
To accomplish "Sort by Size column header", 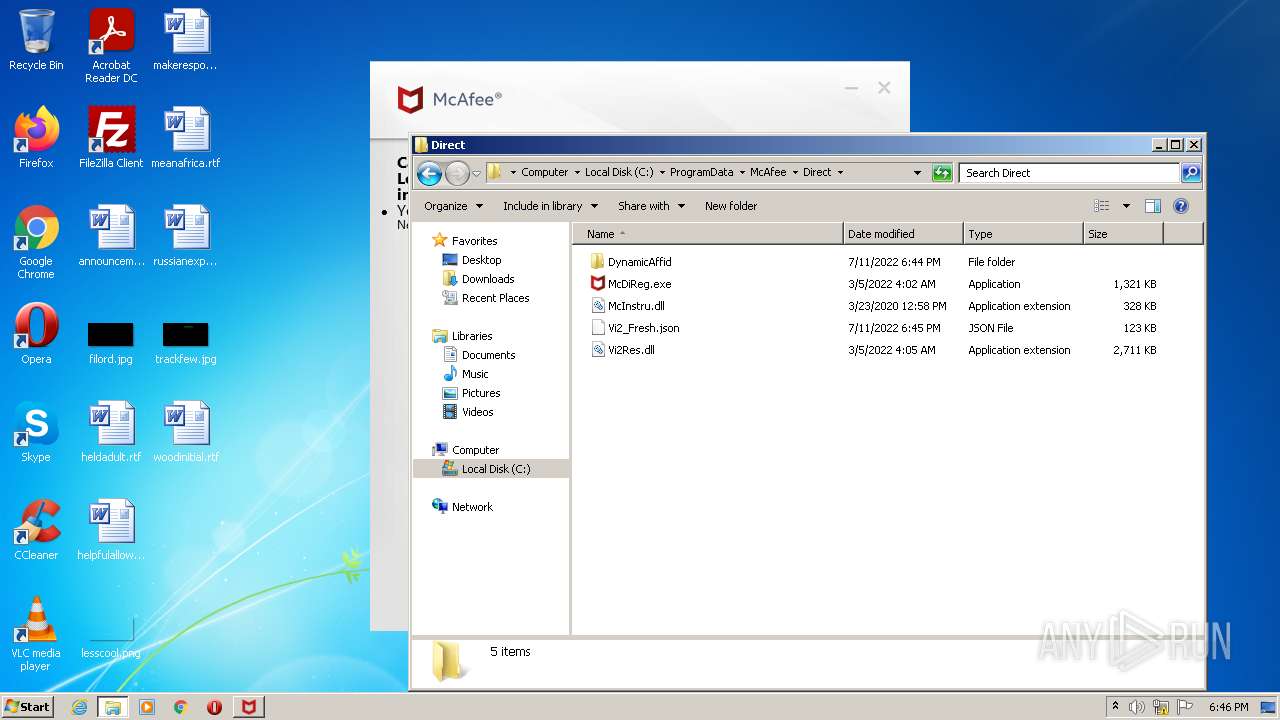I will tap(1123, 234).
